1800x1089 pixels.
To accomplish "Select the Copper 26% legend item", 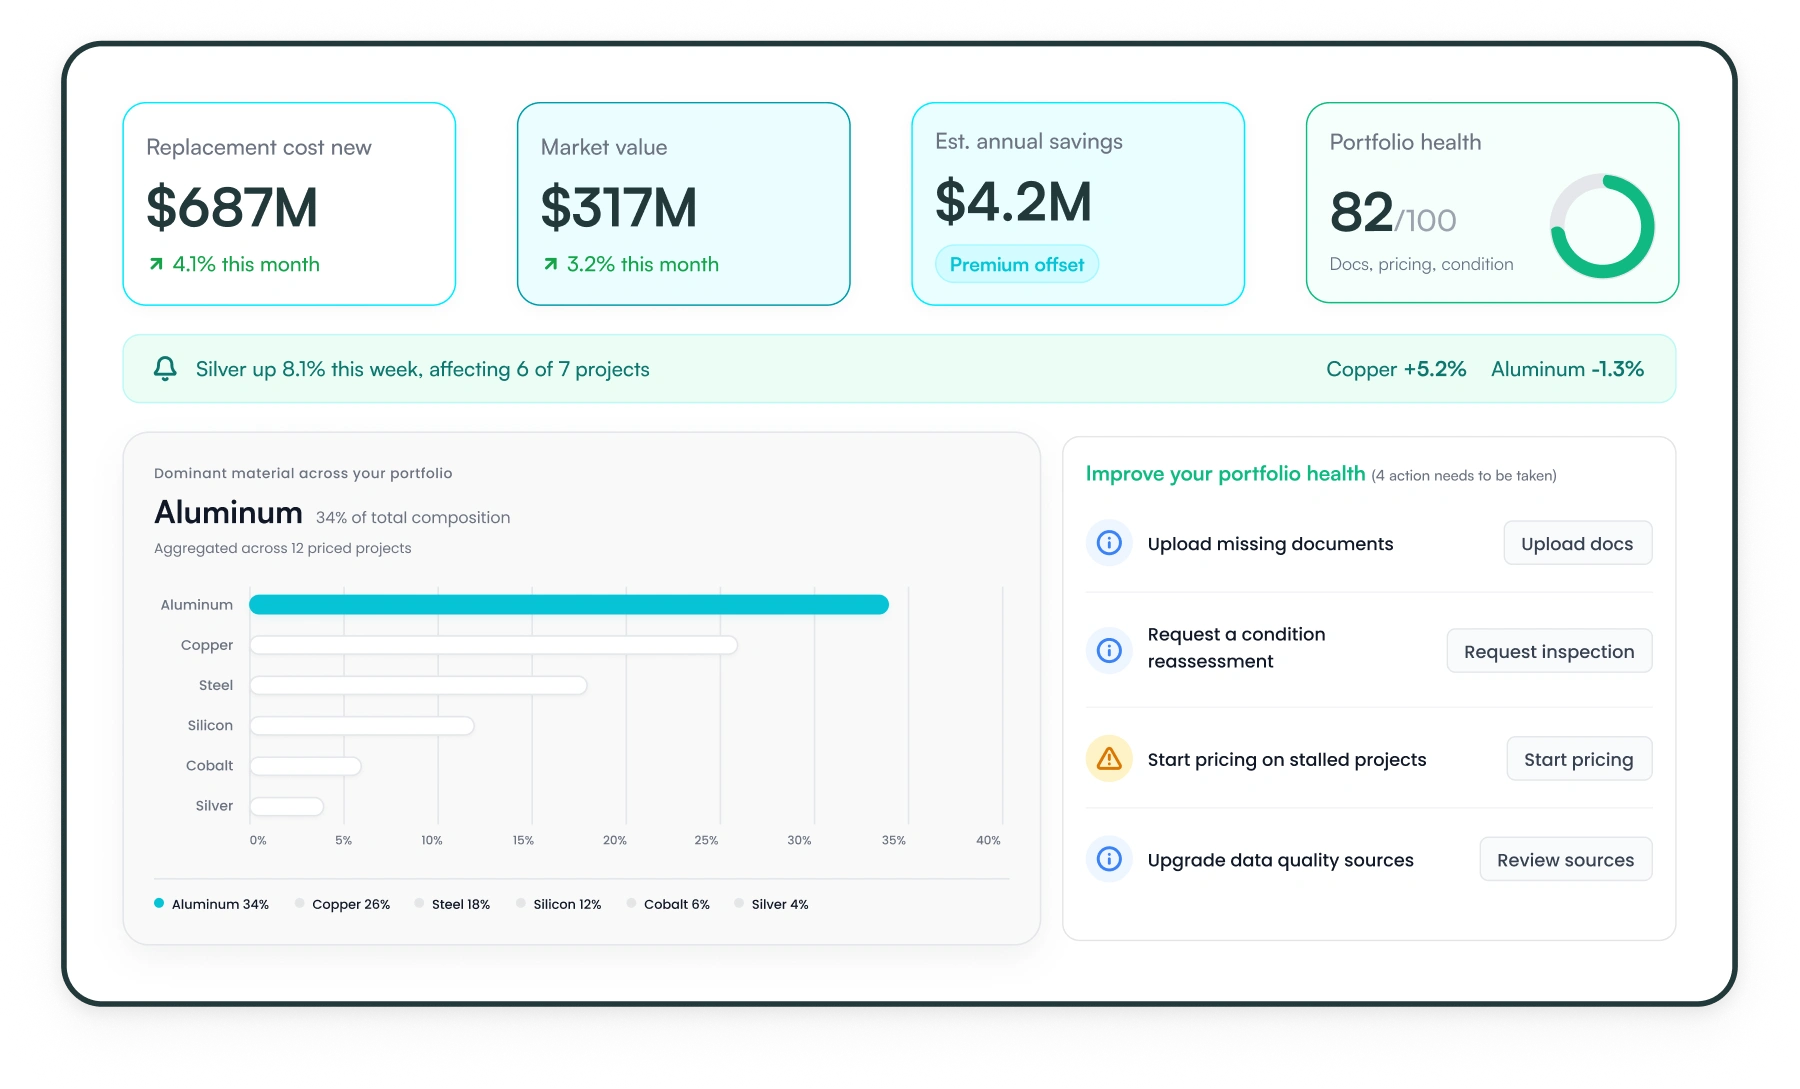I will (342, 904).
